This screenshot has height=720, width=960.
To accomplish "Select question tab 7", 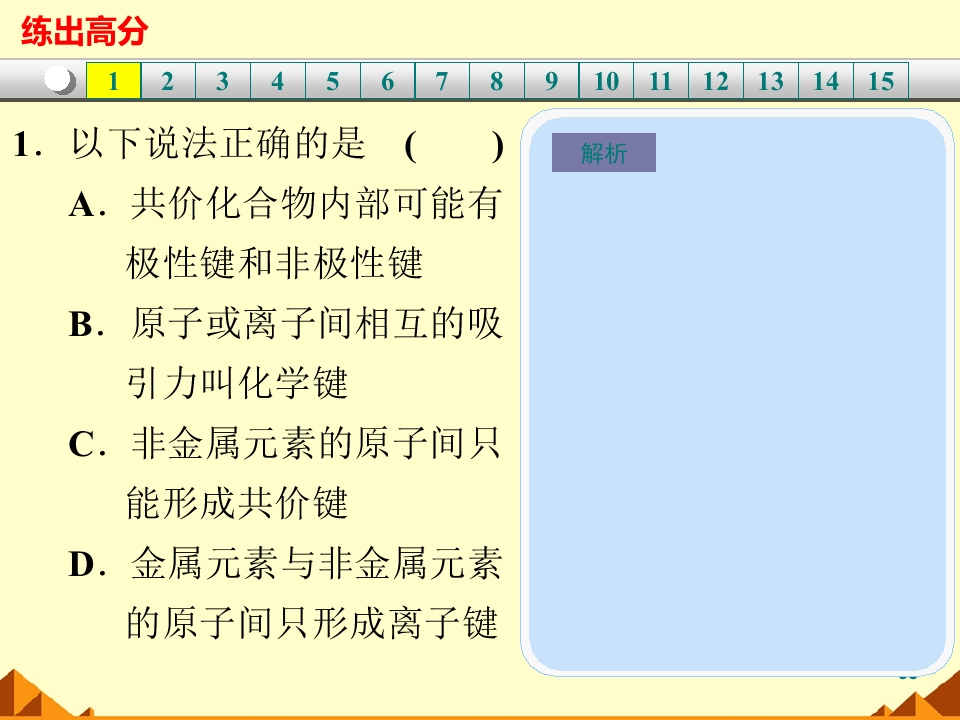I will pyautogui.click(x=442, y=80).
